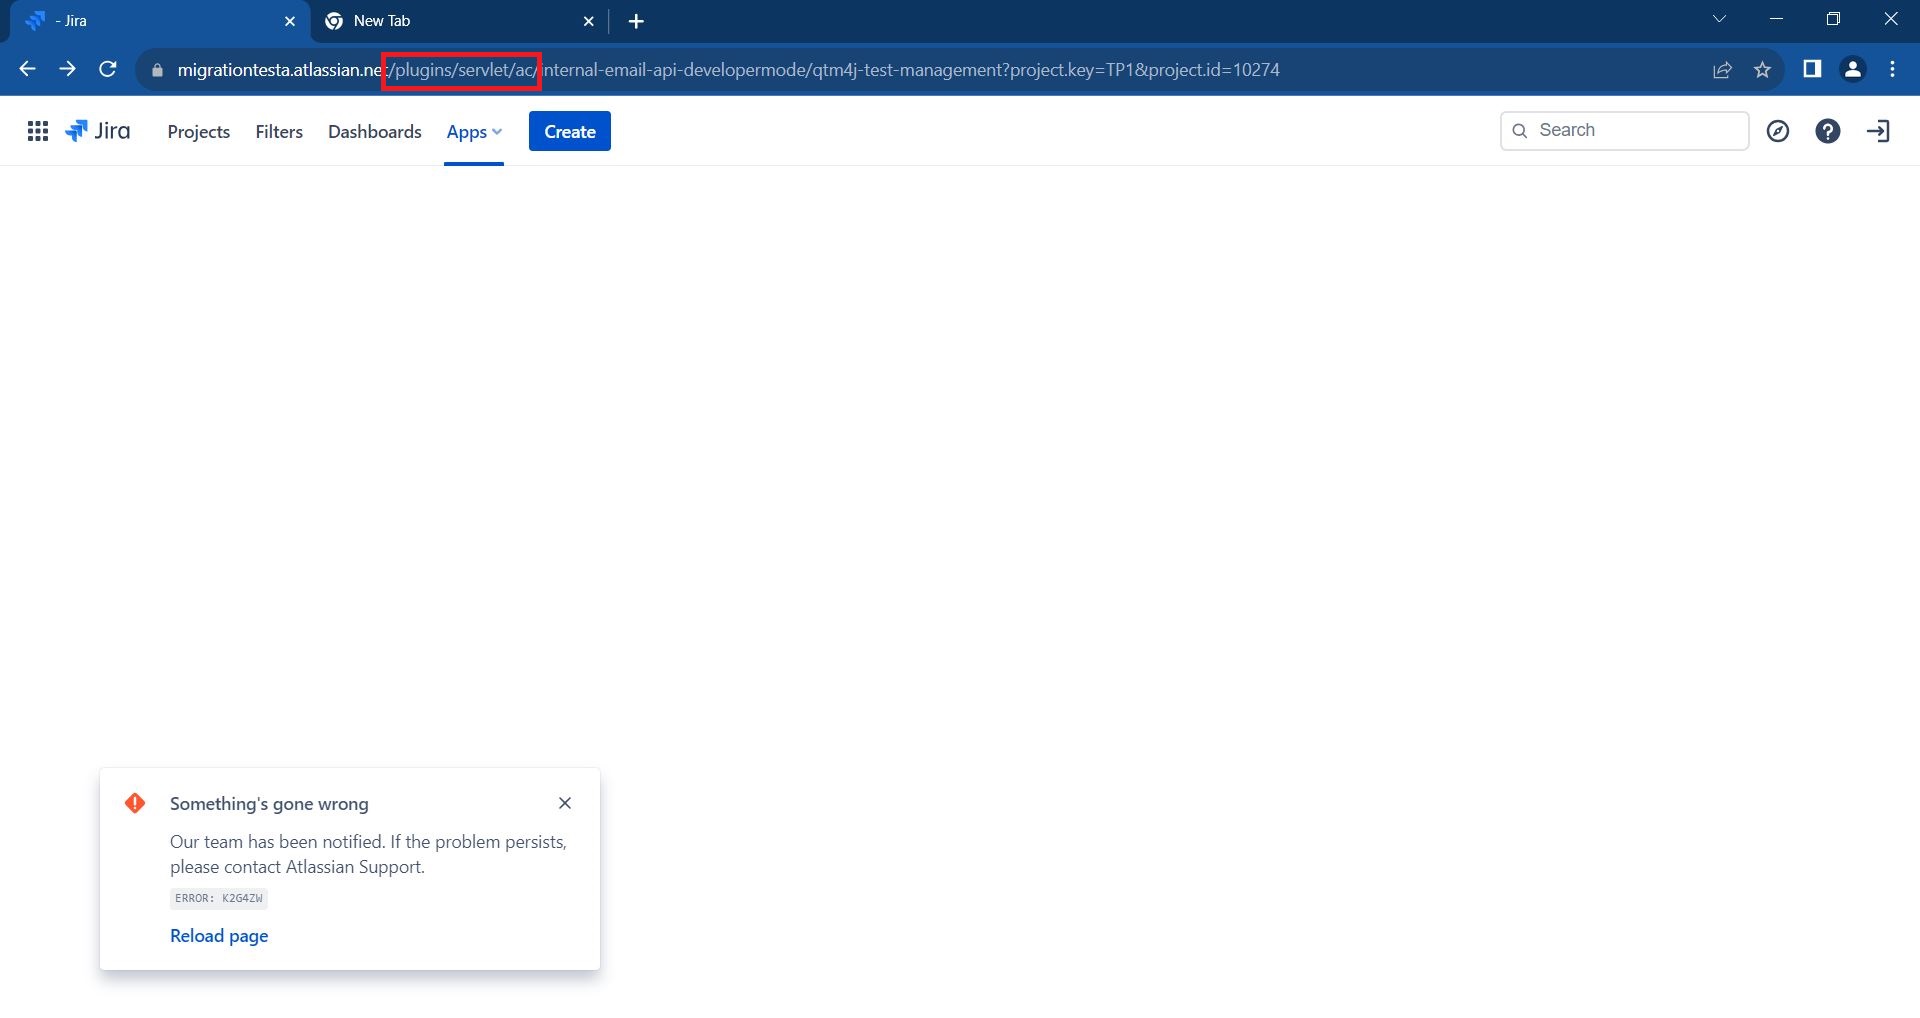The image size is (1920, 1018).
Task: Bookmark this page with the star icon
Action: coord(1762,70)
